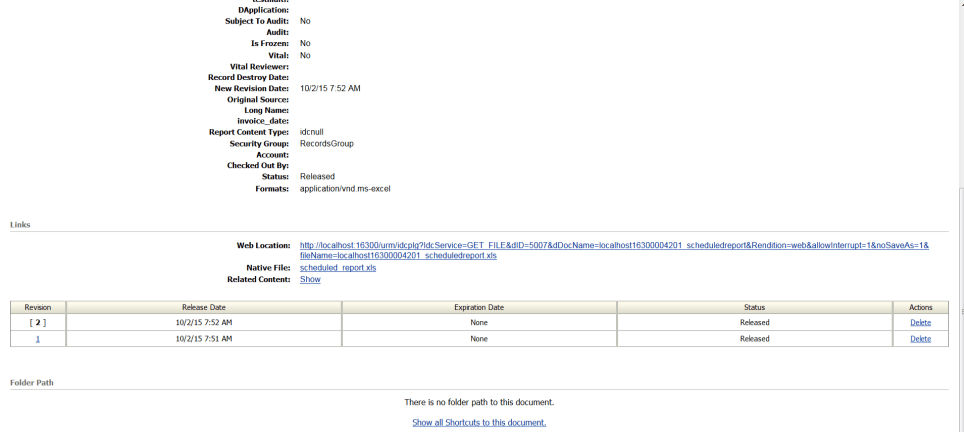
Task: Click the Actions column header
Action: (x=920, y=307)
